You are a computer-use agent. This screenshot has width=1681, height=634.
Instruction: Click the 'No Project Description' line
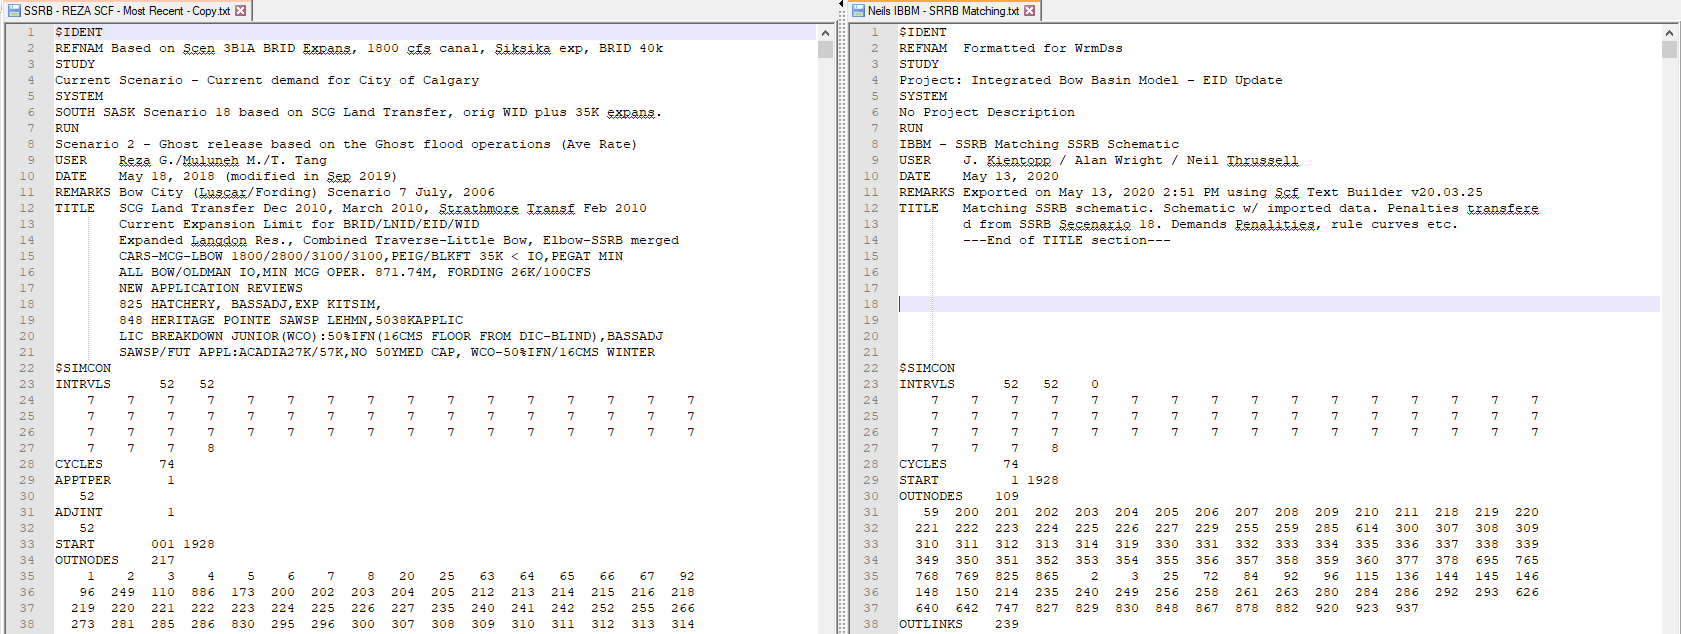click(x=987, y=112)
